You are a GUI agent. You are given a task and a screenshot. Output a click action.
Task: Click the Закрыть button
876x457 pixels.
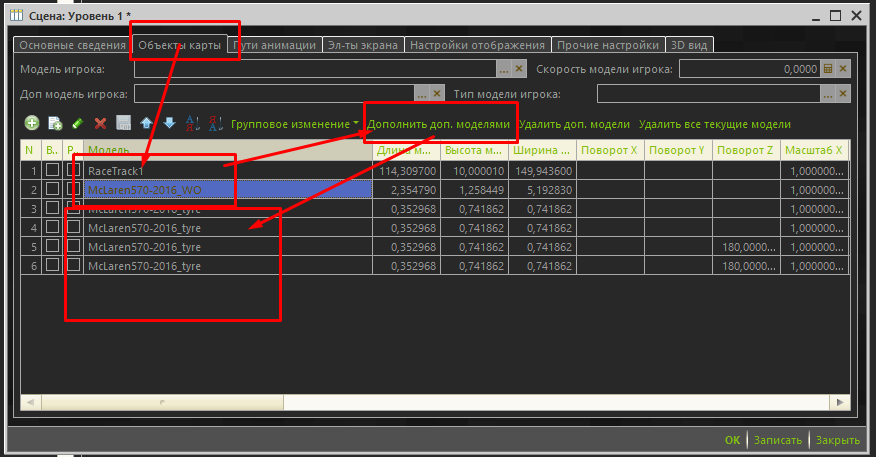837,440
